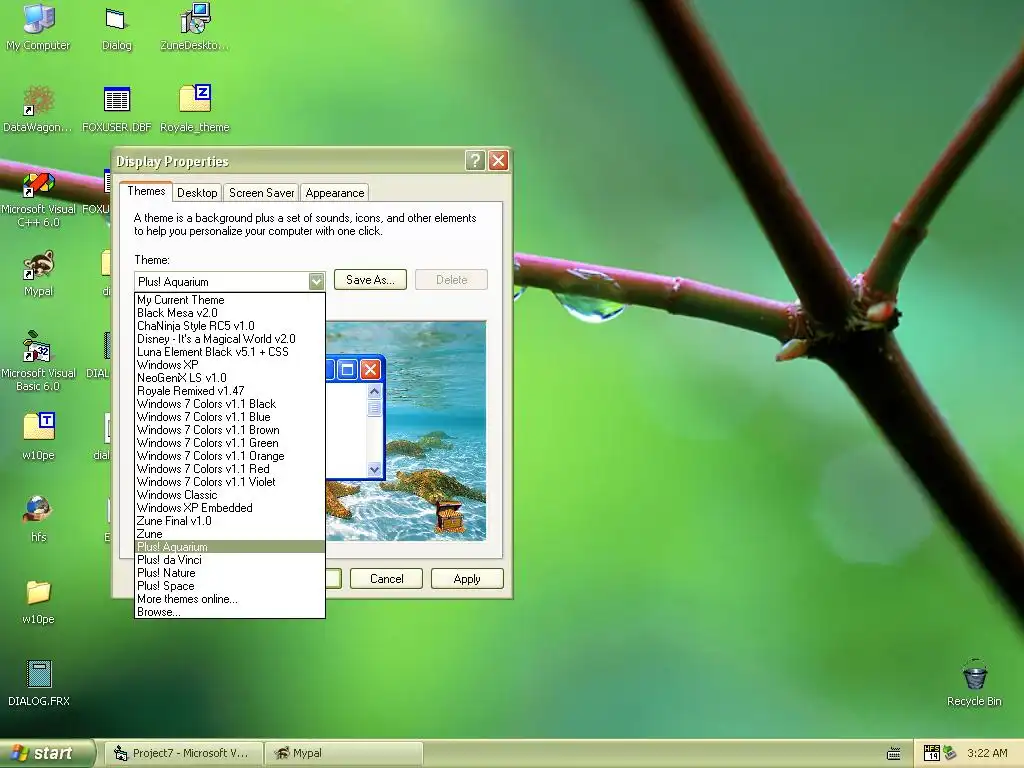Click the Cancel button
Image resolution: width=1024 pixels, height=768 pixels.
387,579
